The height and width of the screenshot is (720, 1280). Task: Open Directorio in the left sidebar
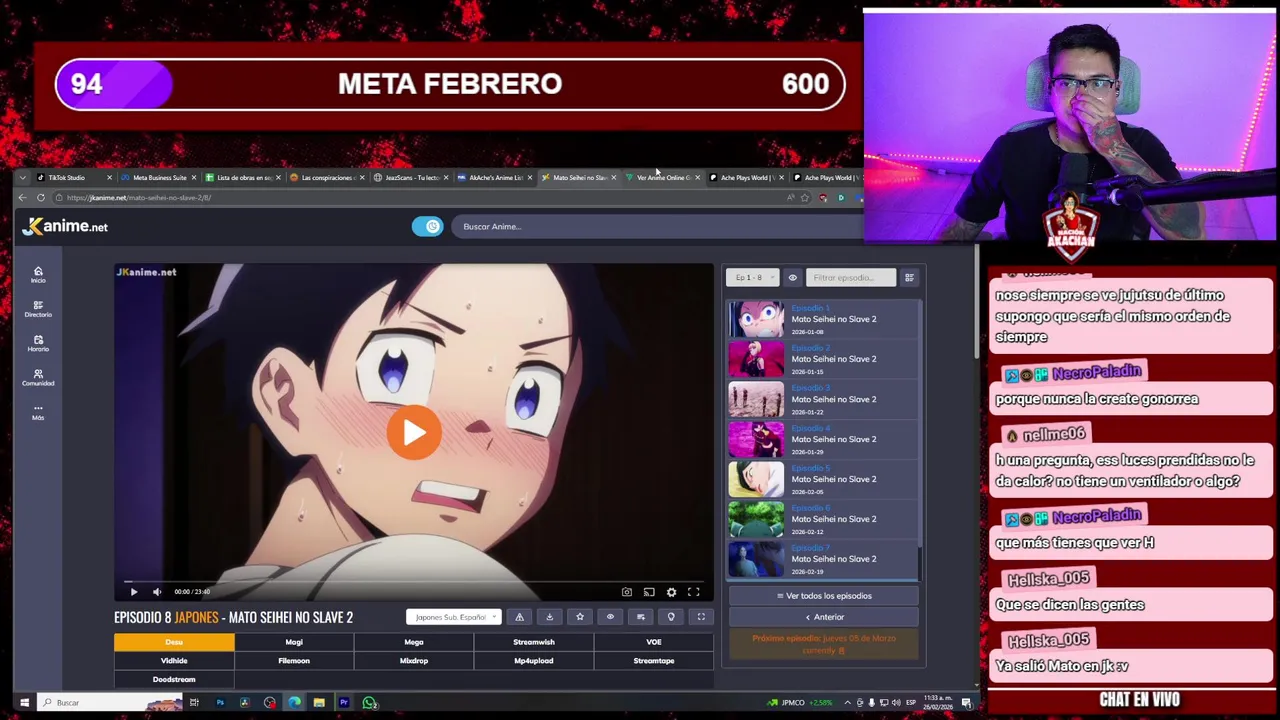[x=38, y=309]
